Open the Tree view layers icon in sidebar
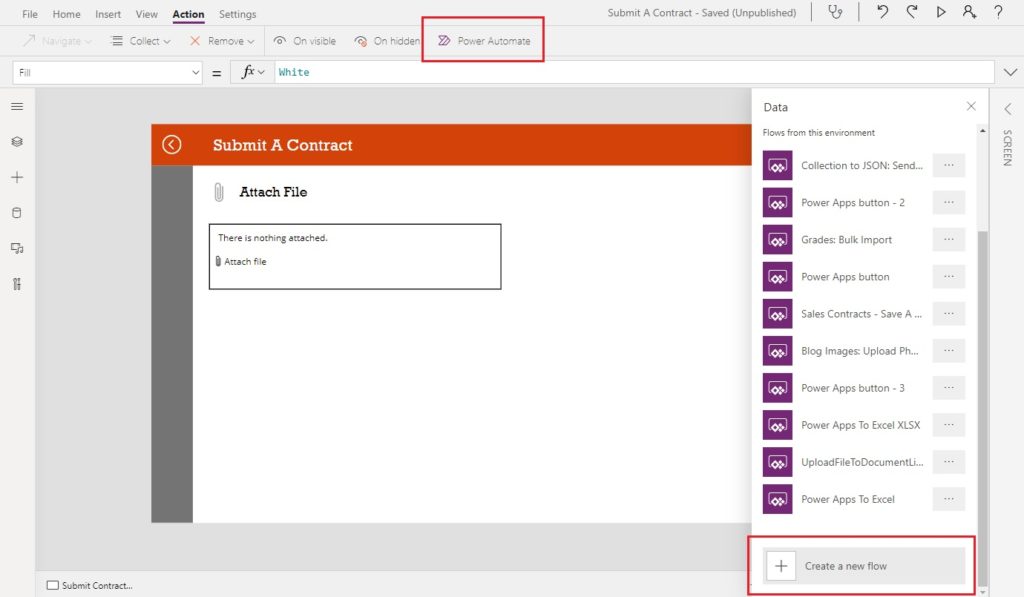This screenshot has height=597, width=1024. tap(17, 142)
